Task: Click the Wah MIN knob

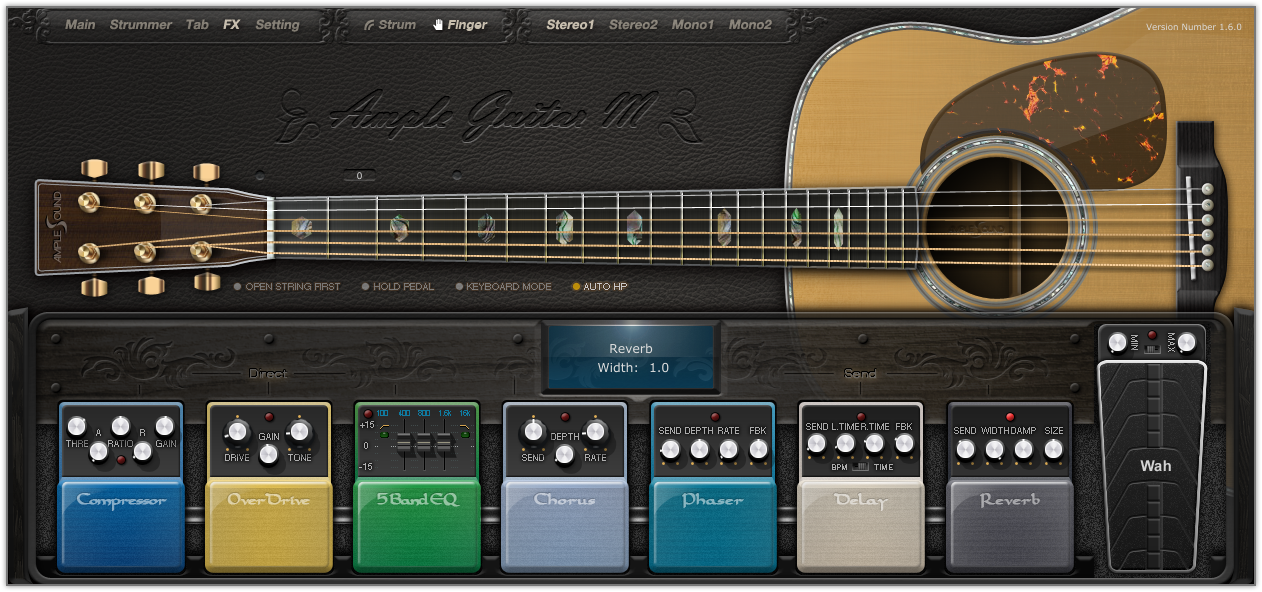Action: tap(1117, 343)
